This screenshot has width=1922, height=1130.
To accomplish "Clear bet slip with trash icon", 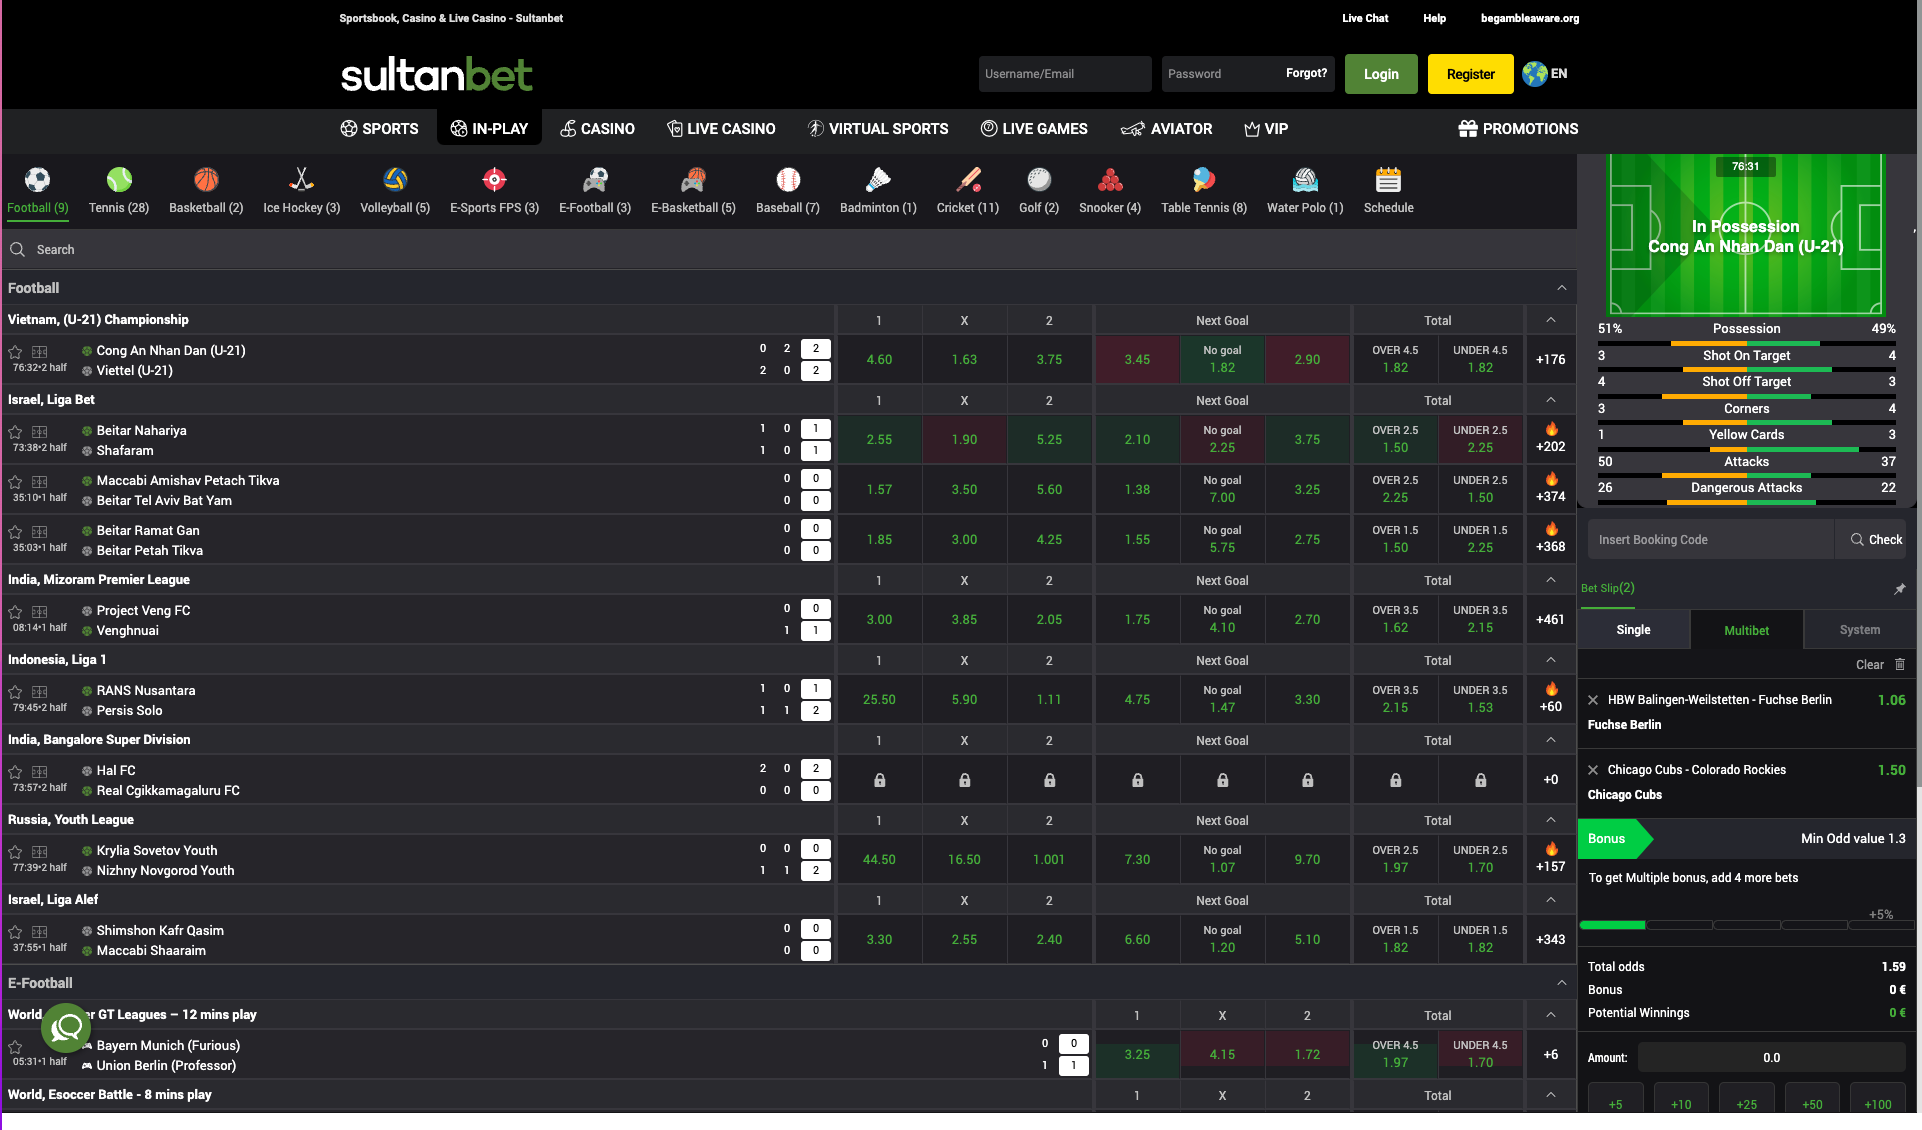I will tap(1900, 664).
